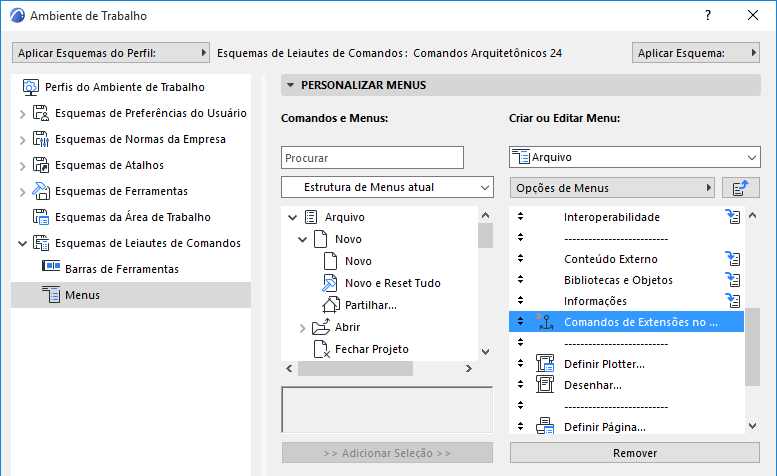Image resolution: width=777 pixels, height=476 pixels.
Task: Click the Esquemas de Atalhos icon
Action: pyautogui.click(x=41, y=165)
